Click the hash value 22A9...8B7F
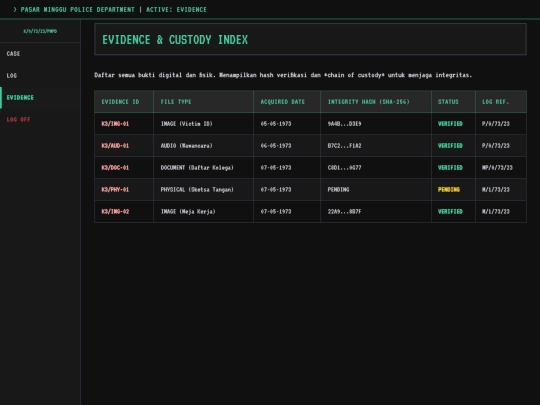Viewport: 540px width, 405px height. (x=344, y=212)
